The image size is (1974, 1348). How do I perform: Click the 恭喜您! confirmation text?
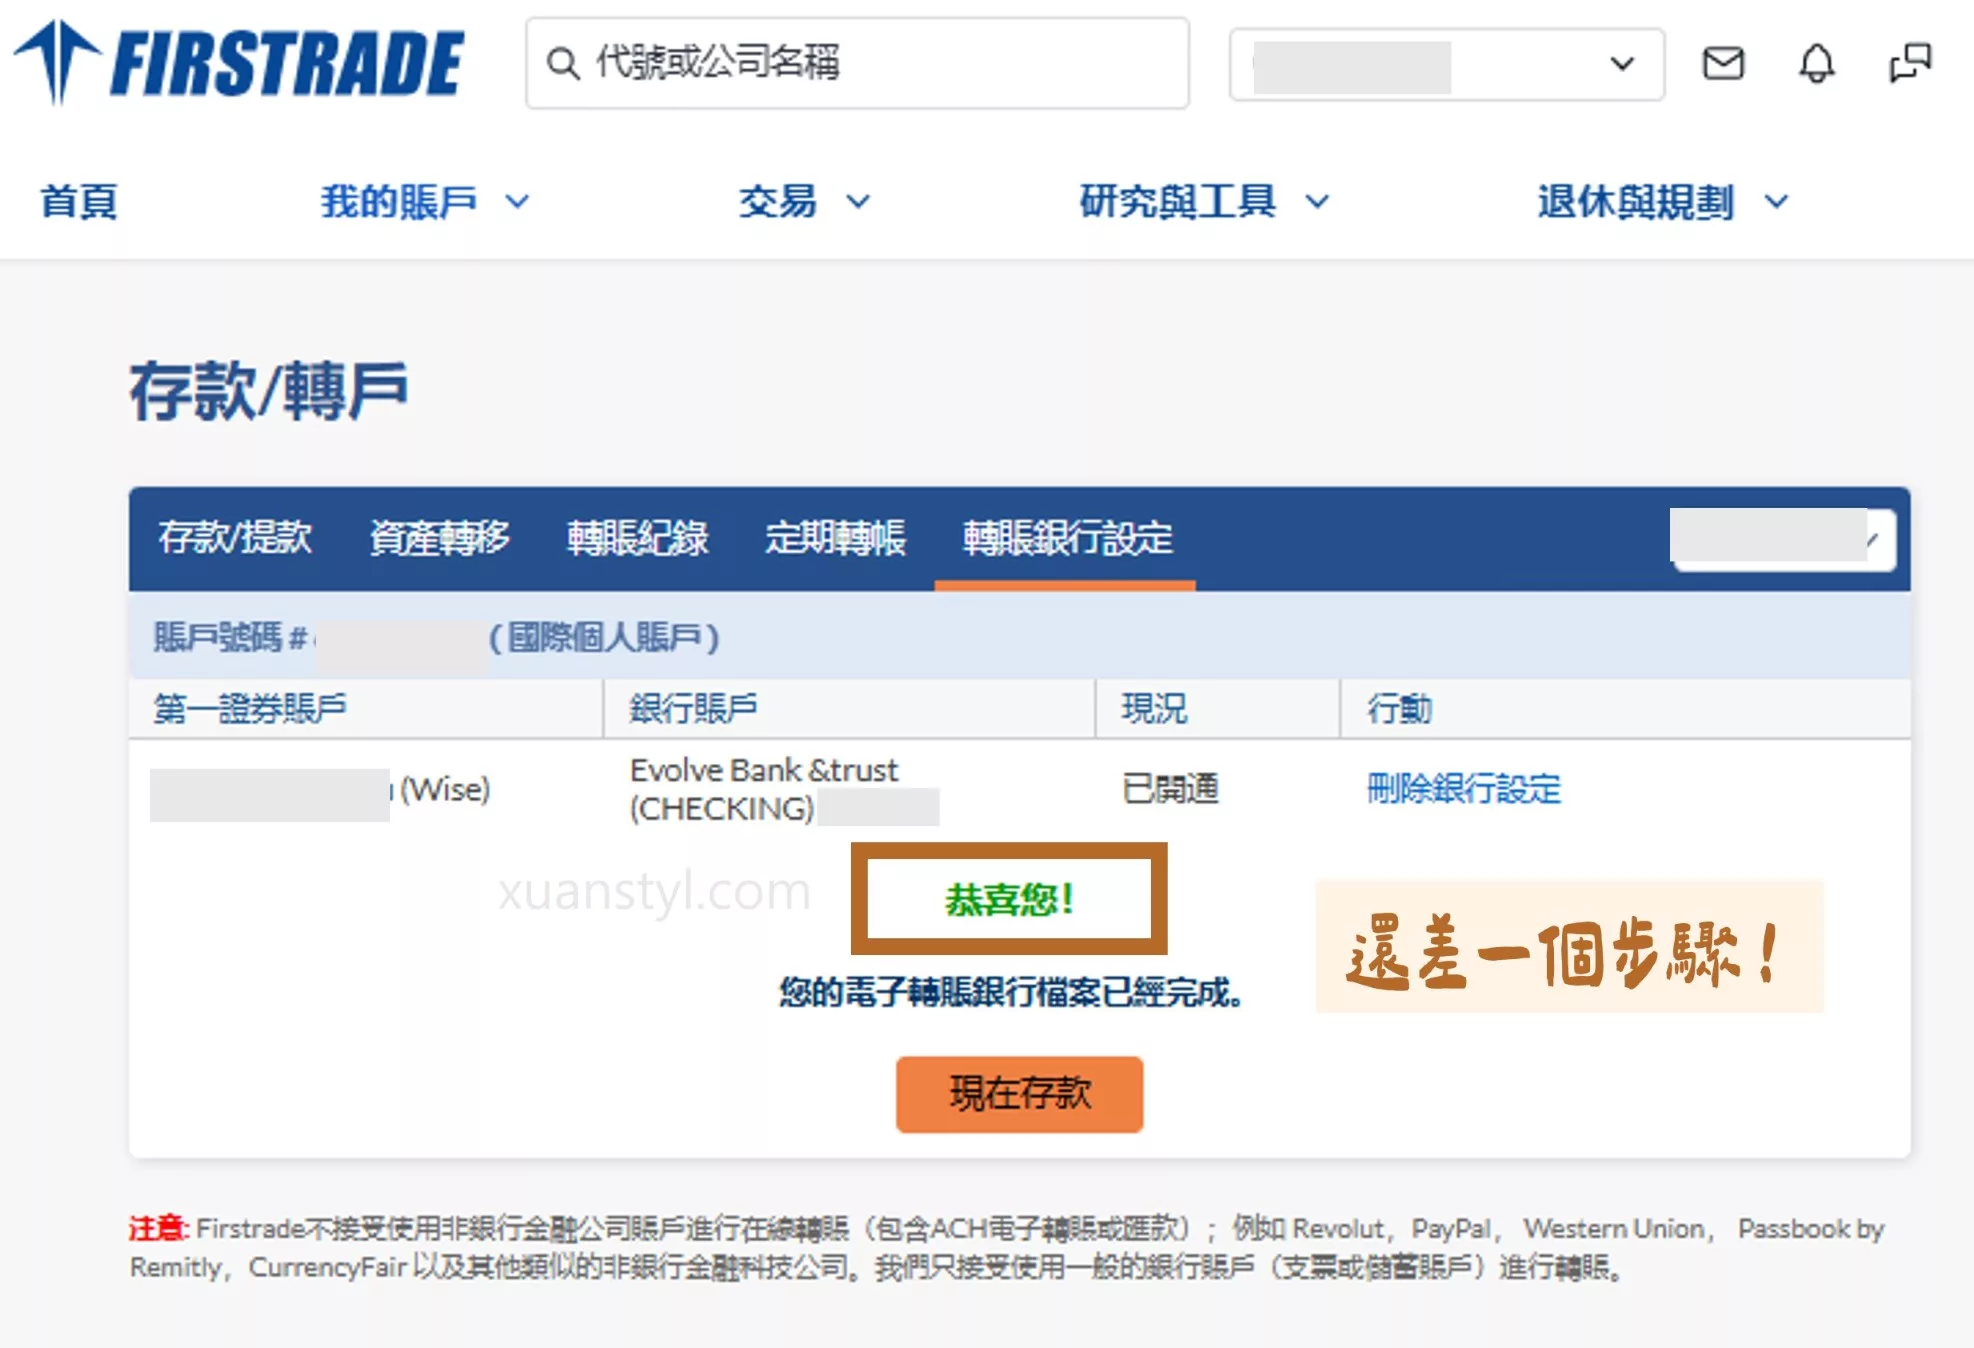tap(1009, 899)
